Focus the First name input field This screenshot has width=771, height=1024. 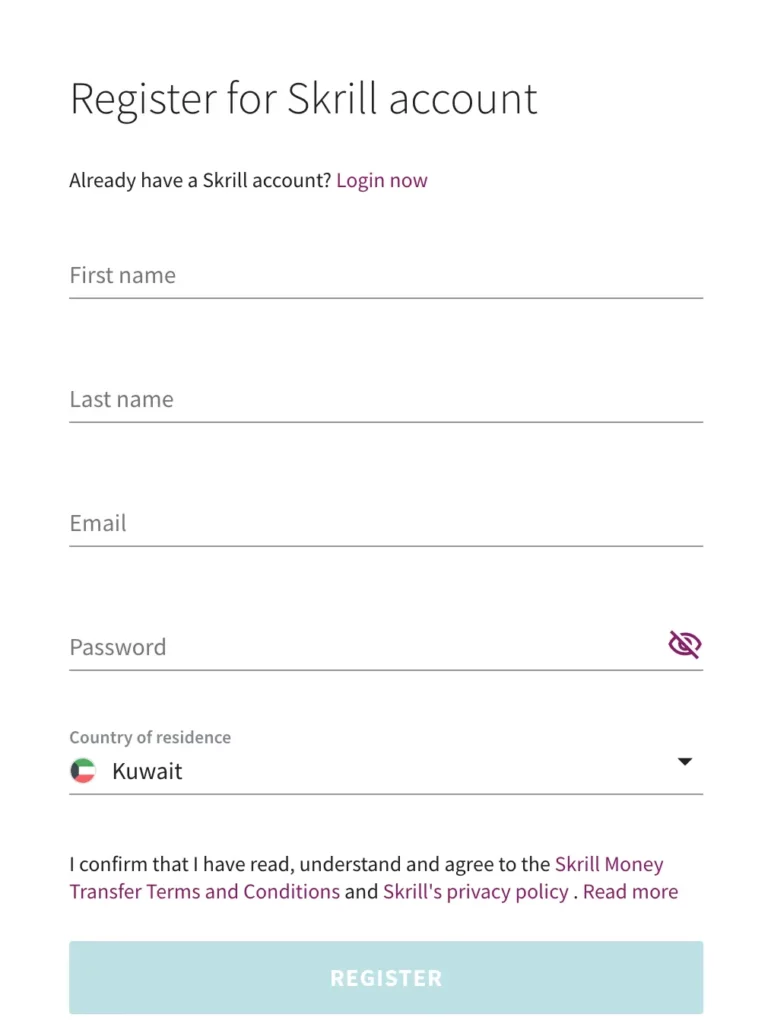point(385,276)
